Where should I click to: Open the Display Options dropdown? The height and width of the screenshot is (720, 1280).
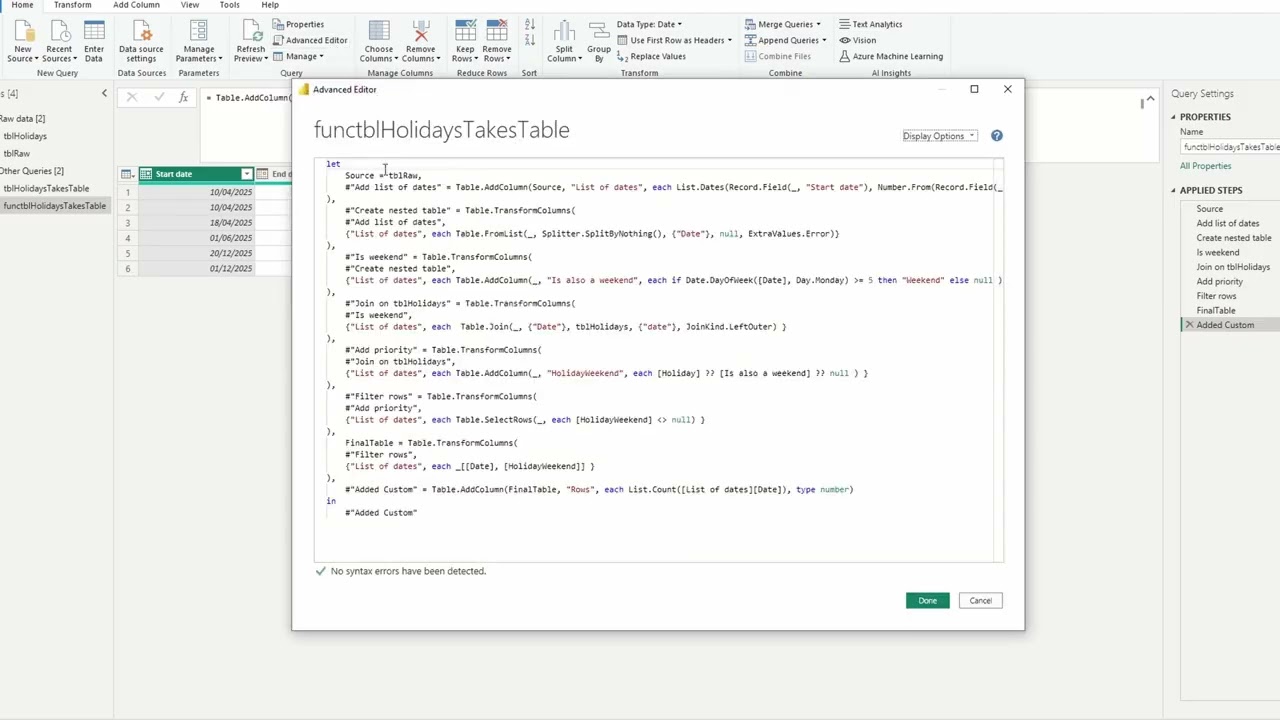(x=938, y=136)
